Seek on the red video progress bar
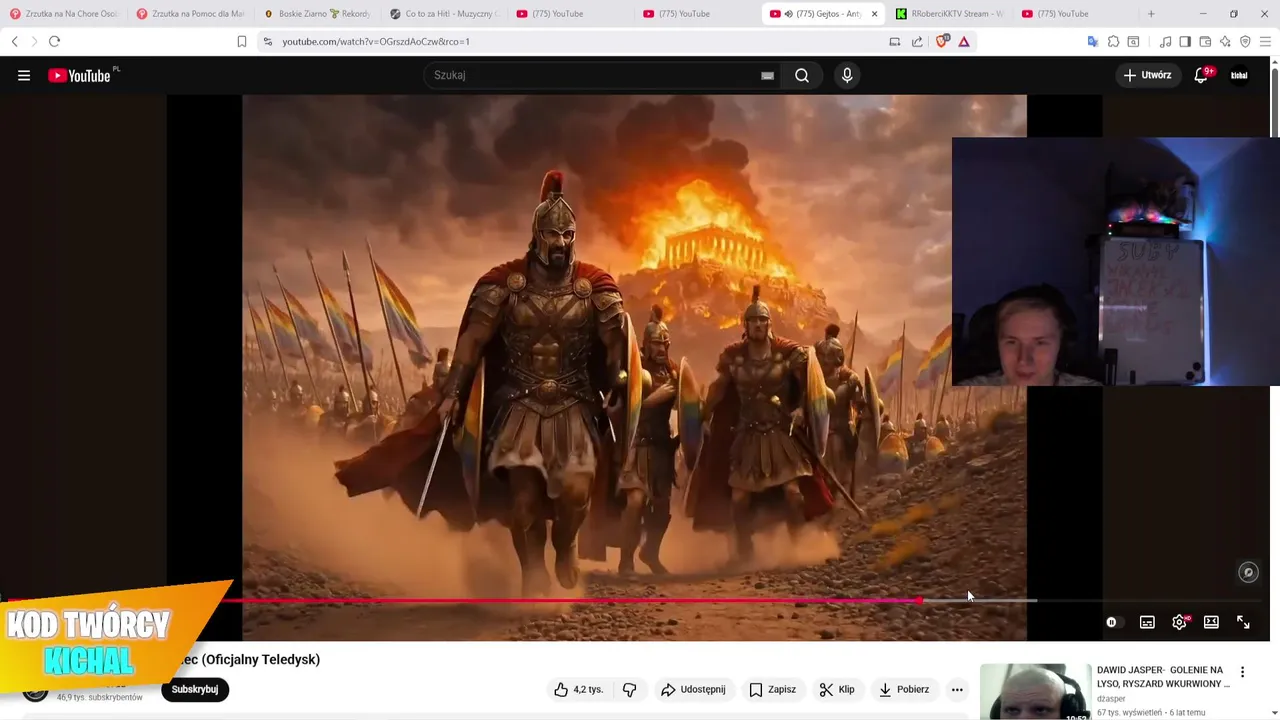Screen dimensions: 1280x720 pyautogui.click(x=635, y=600)
